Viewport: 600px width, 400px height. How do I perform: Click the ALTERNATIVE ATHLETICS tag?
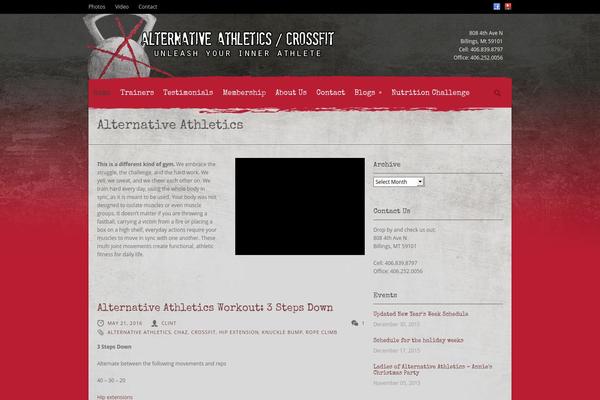pos(139,332)
